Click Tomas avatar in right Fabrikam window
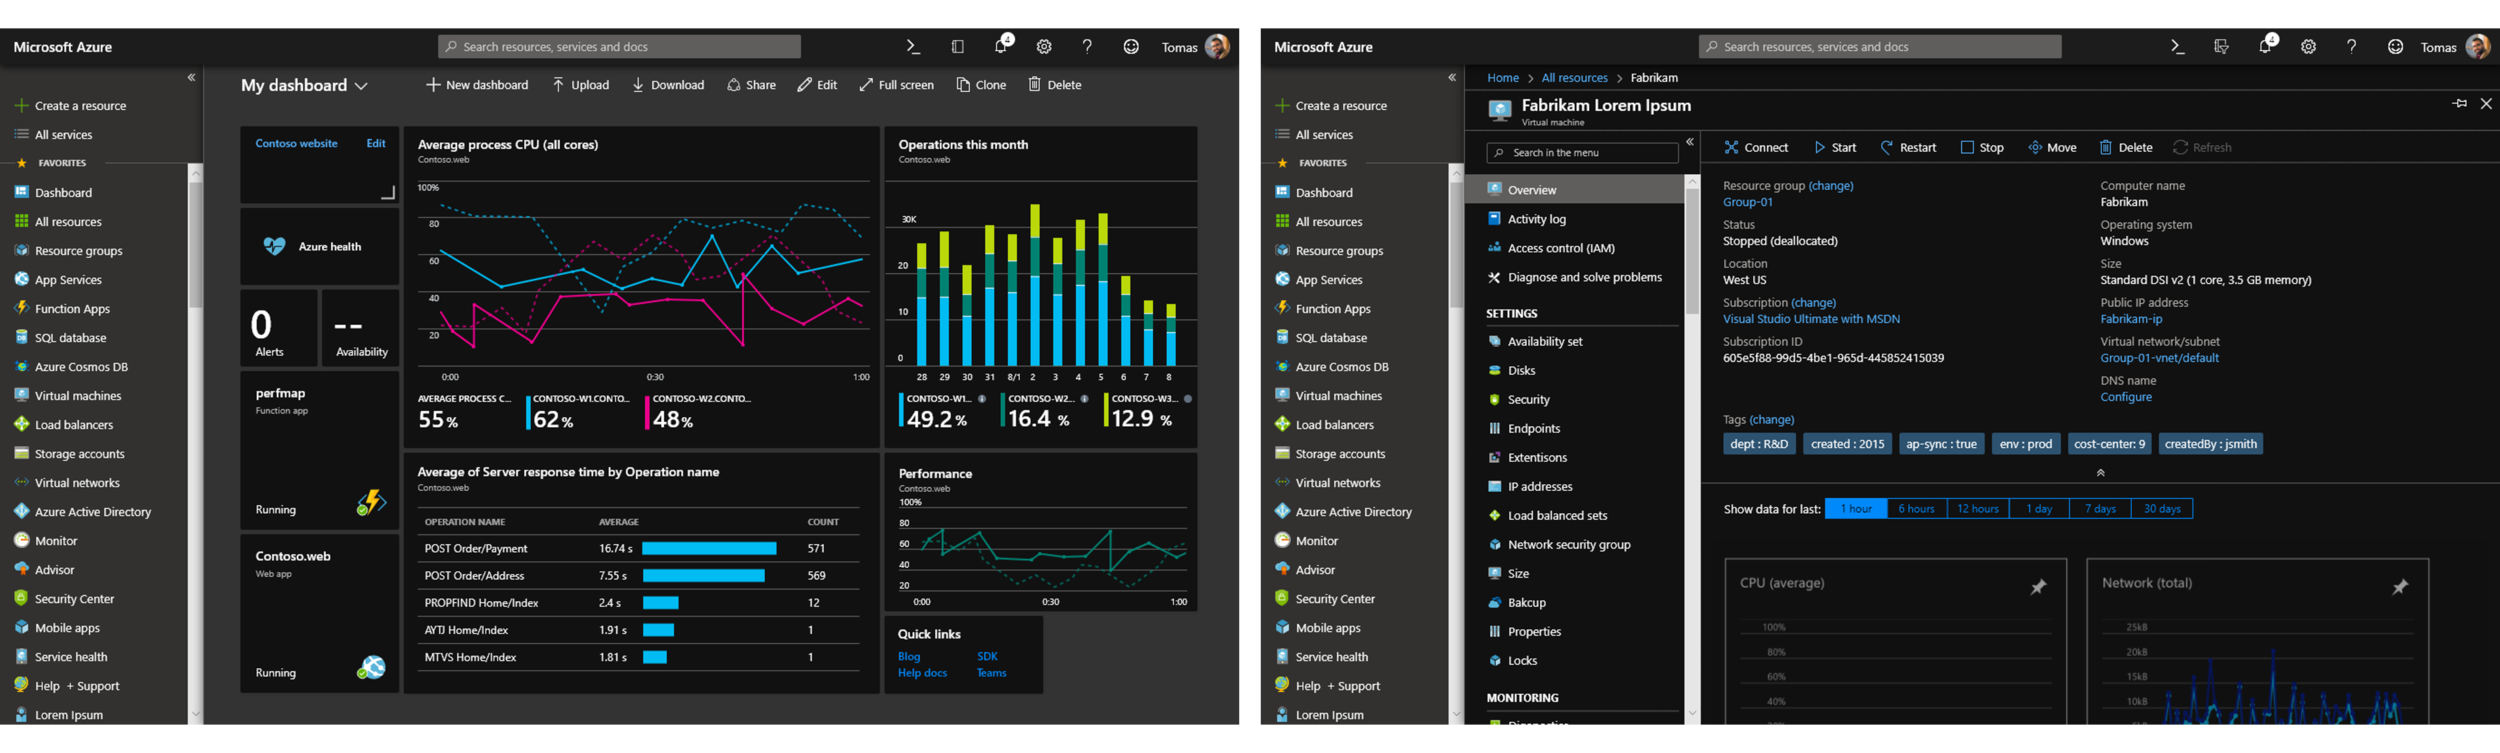This screenshot has width=2500, height=753. (x=2477, y=46)
